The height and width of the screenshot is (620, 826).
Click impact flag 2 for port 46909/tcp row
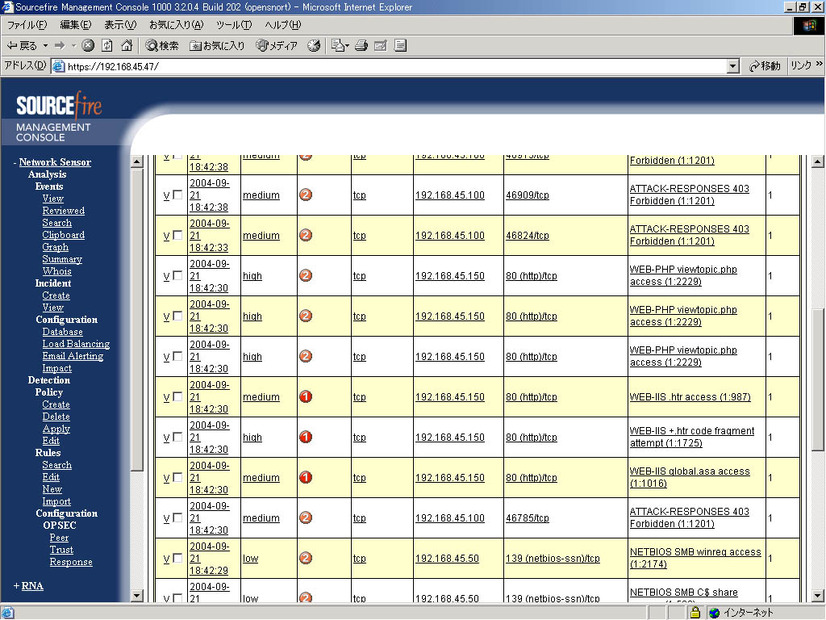(x=306, y=195)
